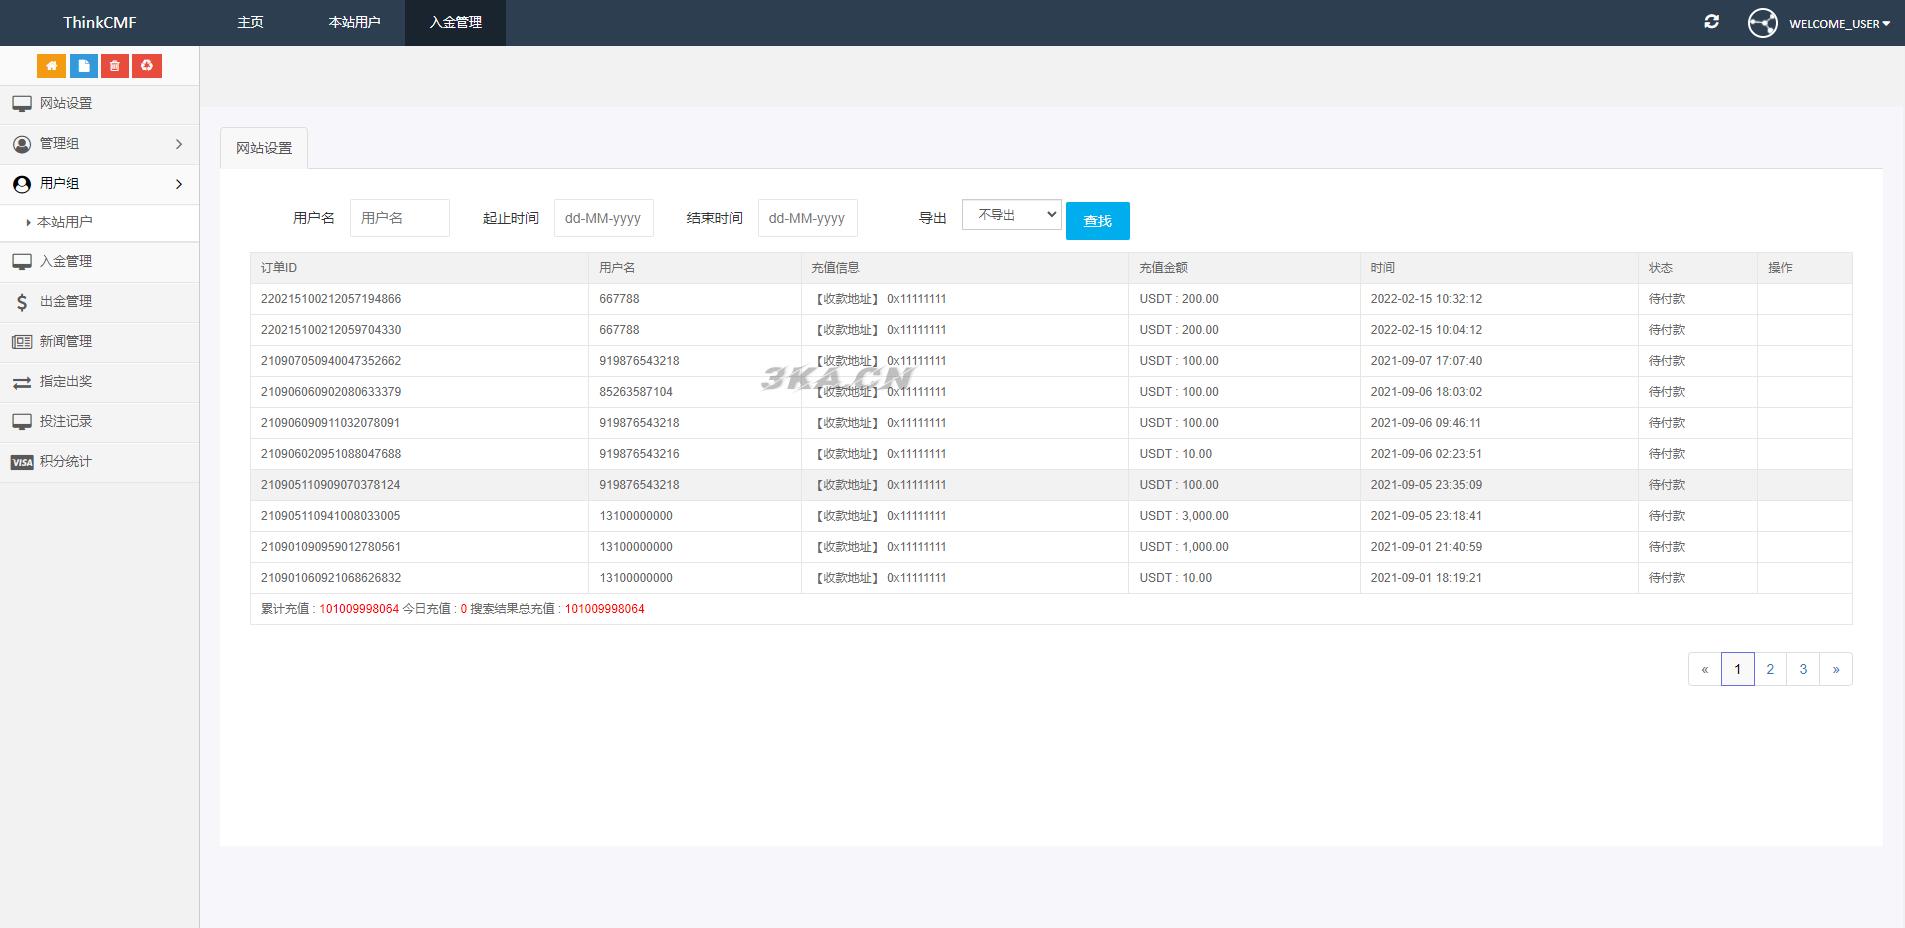
Task: Click the monitor icon beside 入金管理 in sidebar
Action: [x=22, y=261]
